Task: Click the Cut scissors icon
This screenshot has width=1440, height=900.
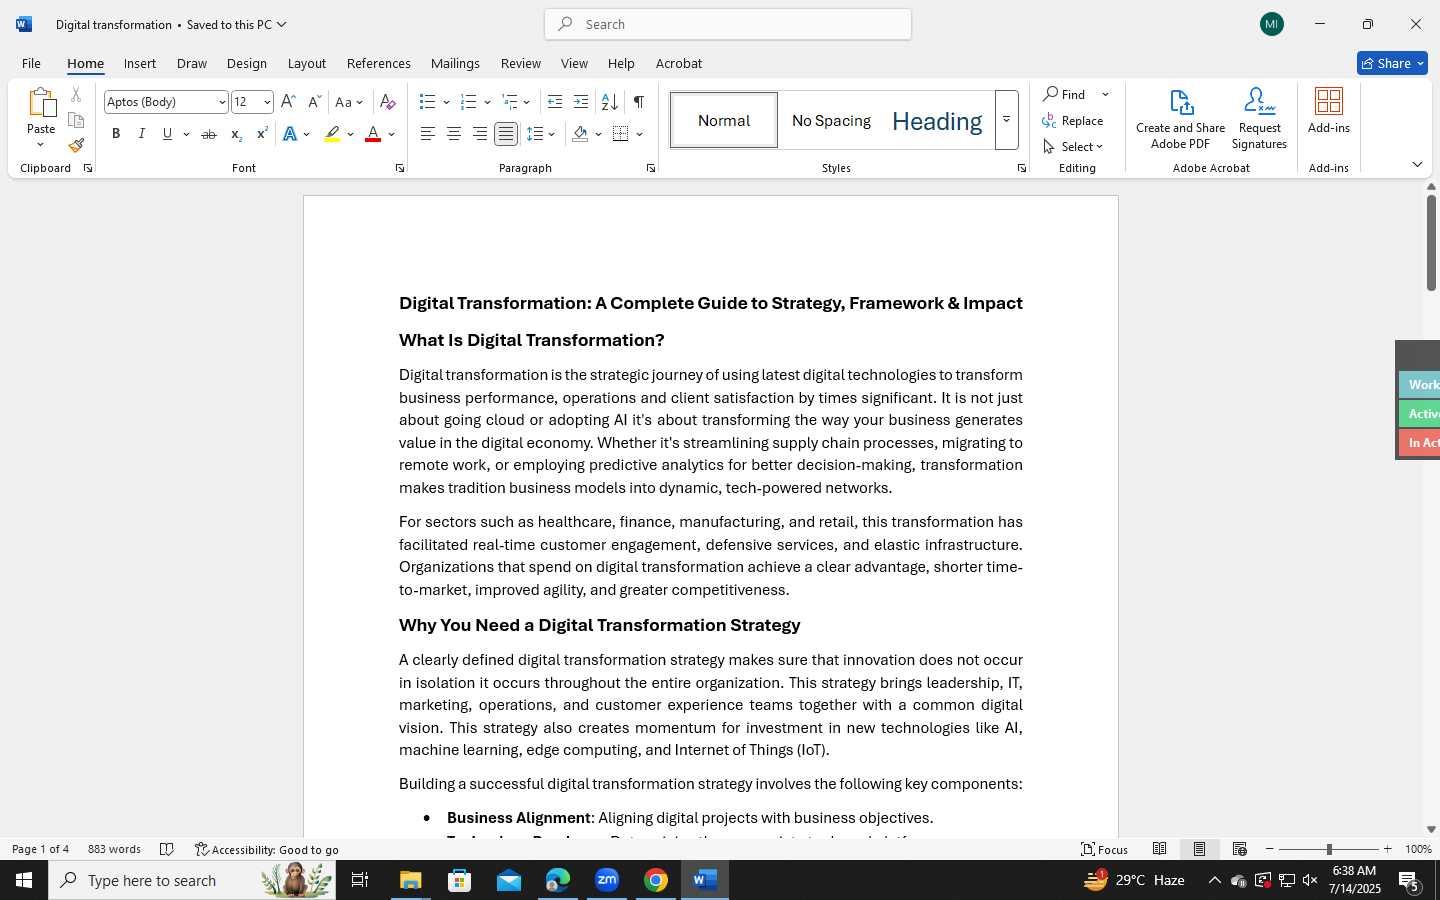Action: coord(76,95)
